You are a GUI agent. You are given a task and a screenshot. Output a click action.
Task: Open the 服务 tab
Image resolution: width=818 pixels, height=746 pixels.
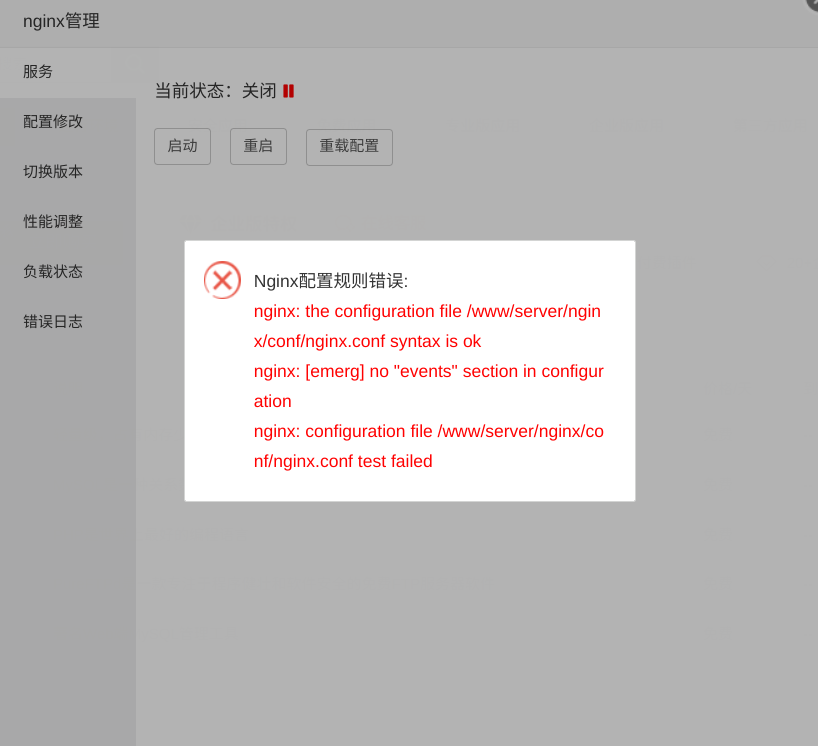68,72
